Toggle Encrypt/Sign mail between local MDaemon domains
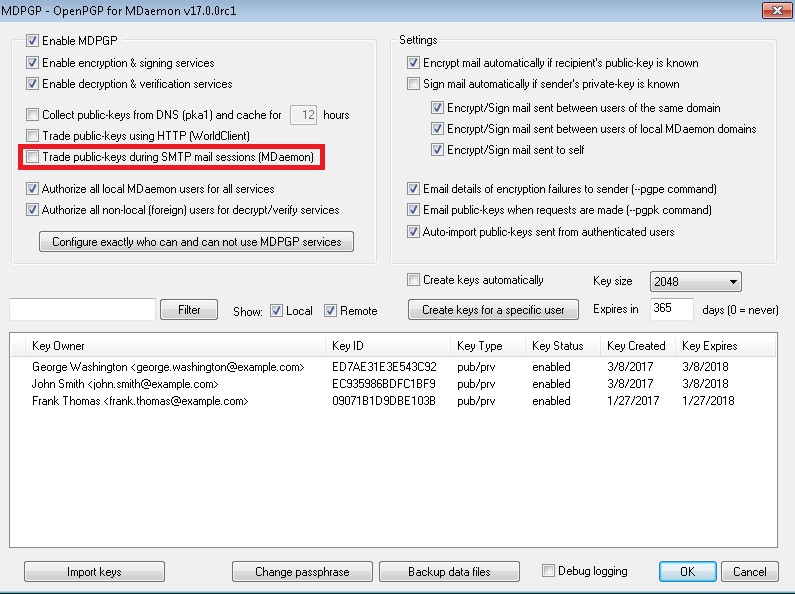Image resolution: width=795 pixels, height=594 pixels. 437,129
